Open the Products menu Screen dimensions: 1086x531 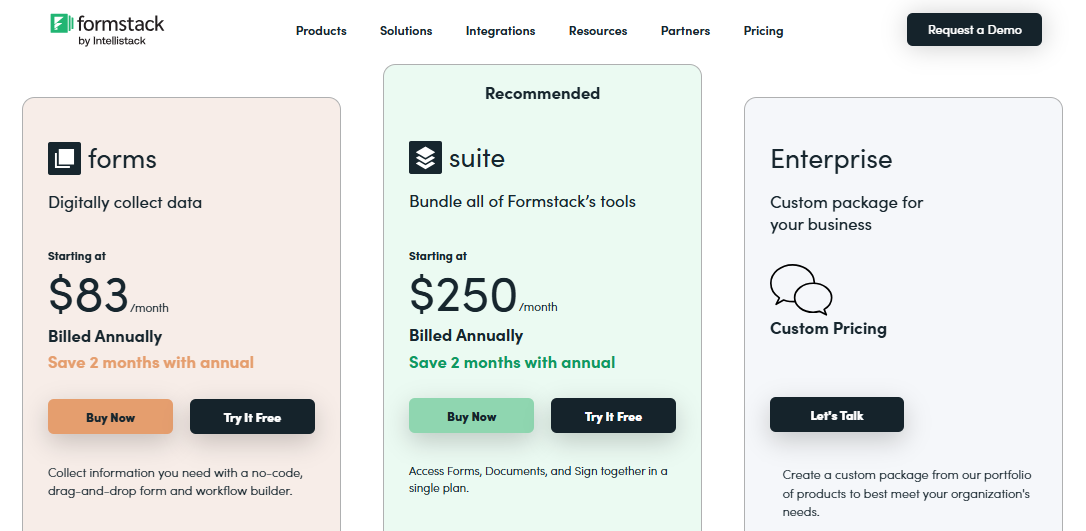[321, 31]
